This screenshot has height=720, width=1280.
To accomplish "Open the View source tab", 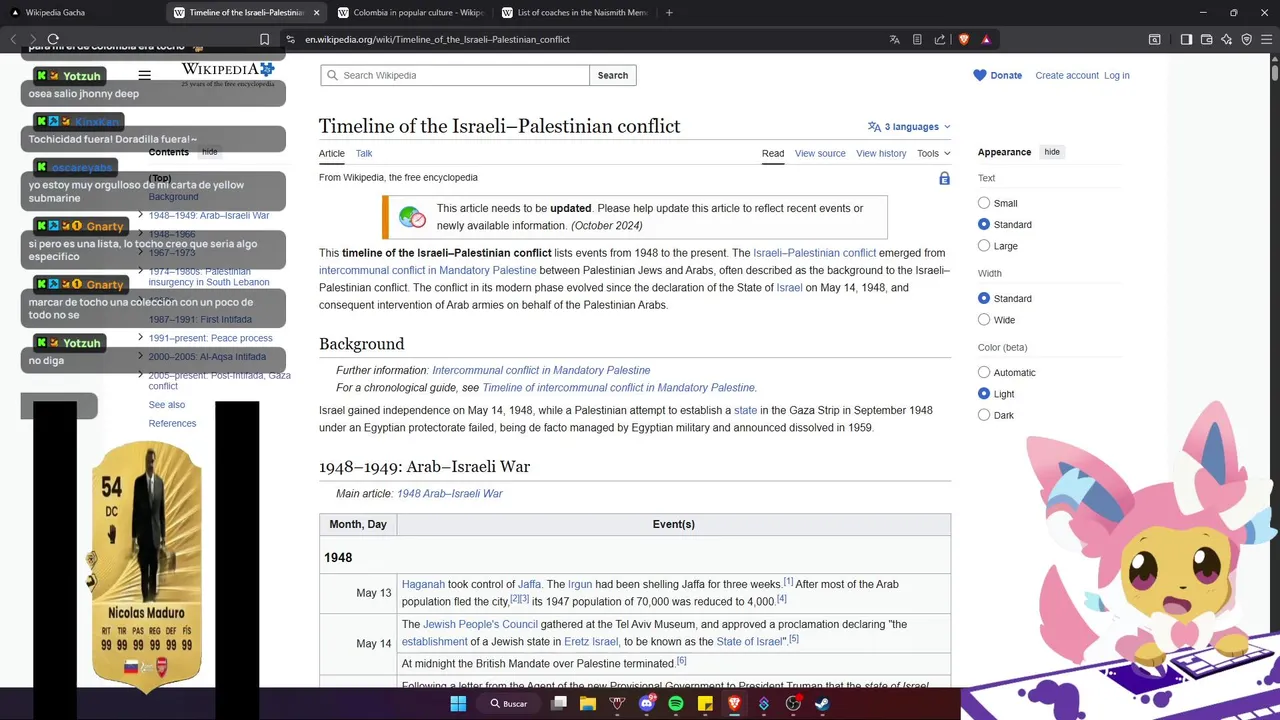I will (820, 153).
